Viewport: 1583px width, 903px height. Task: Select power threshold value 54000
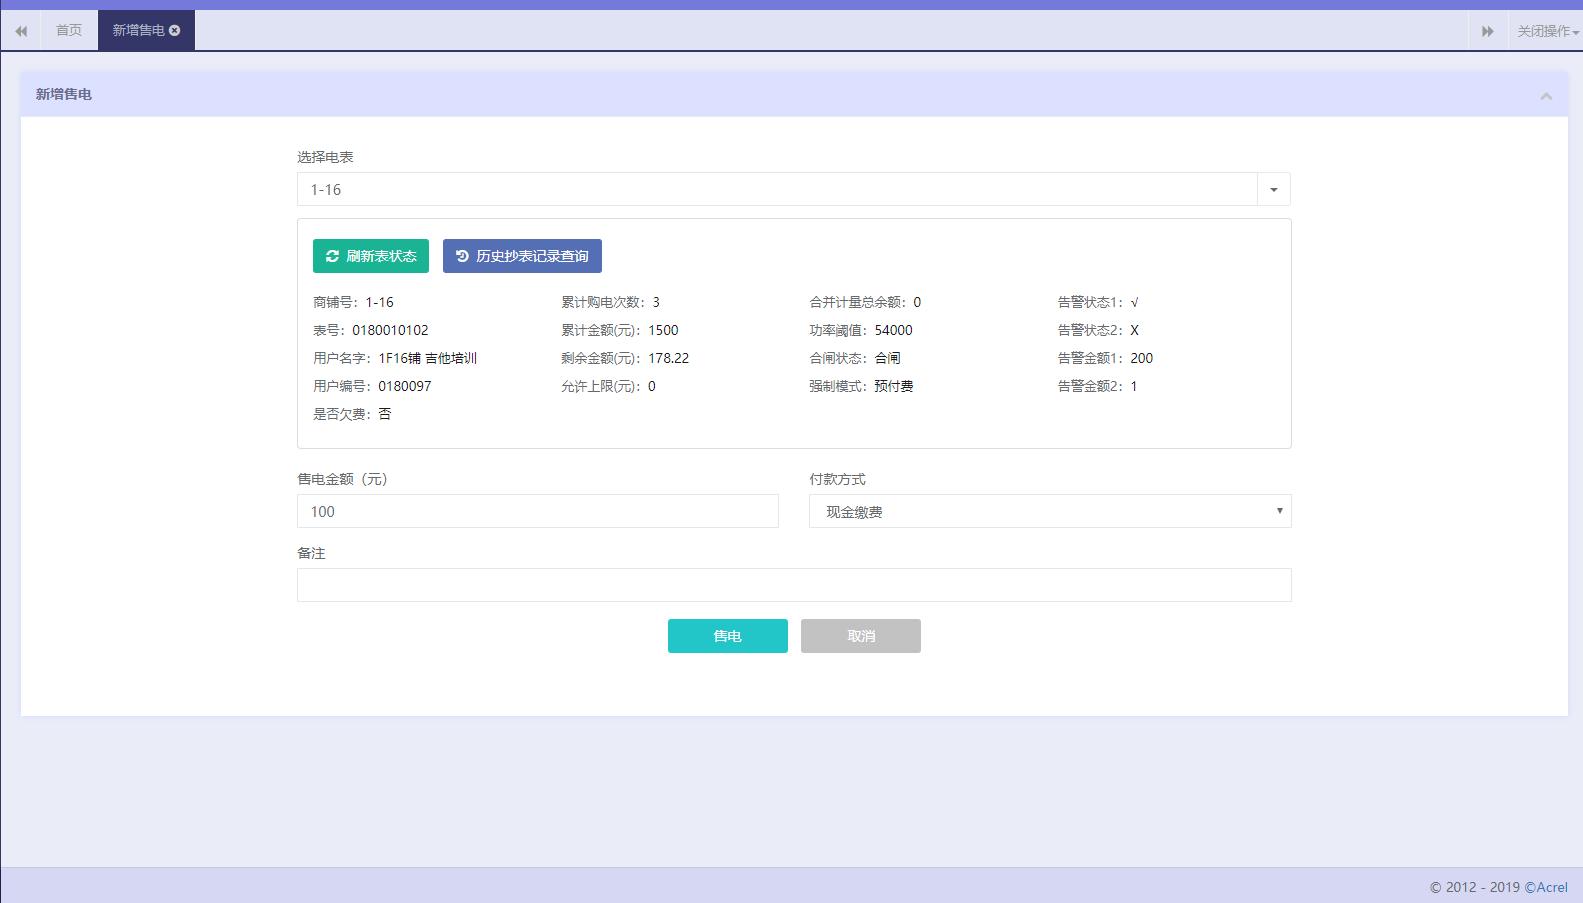894,330
